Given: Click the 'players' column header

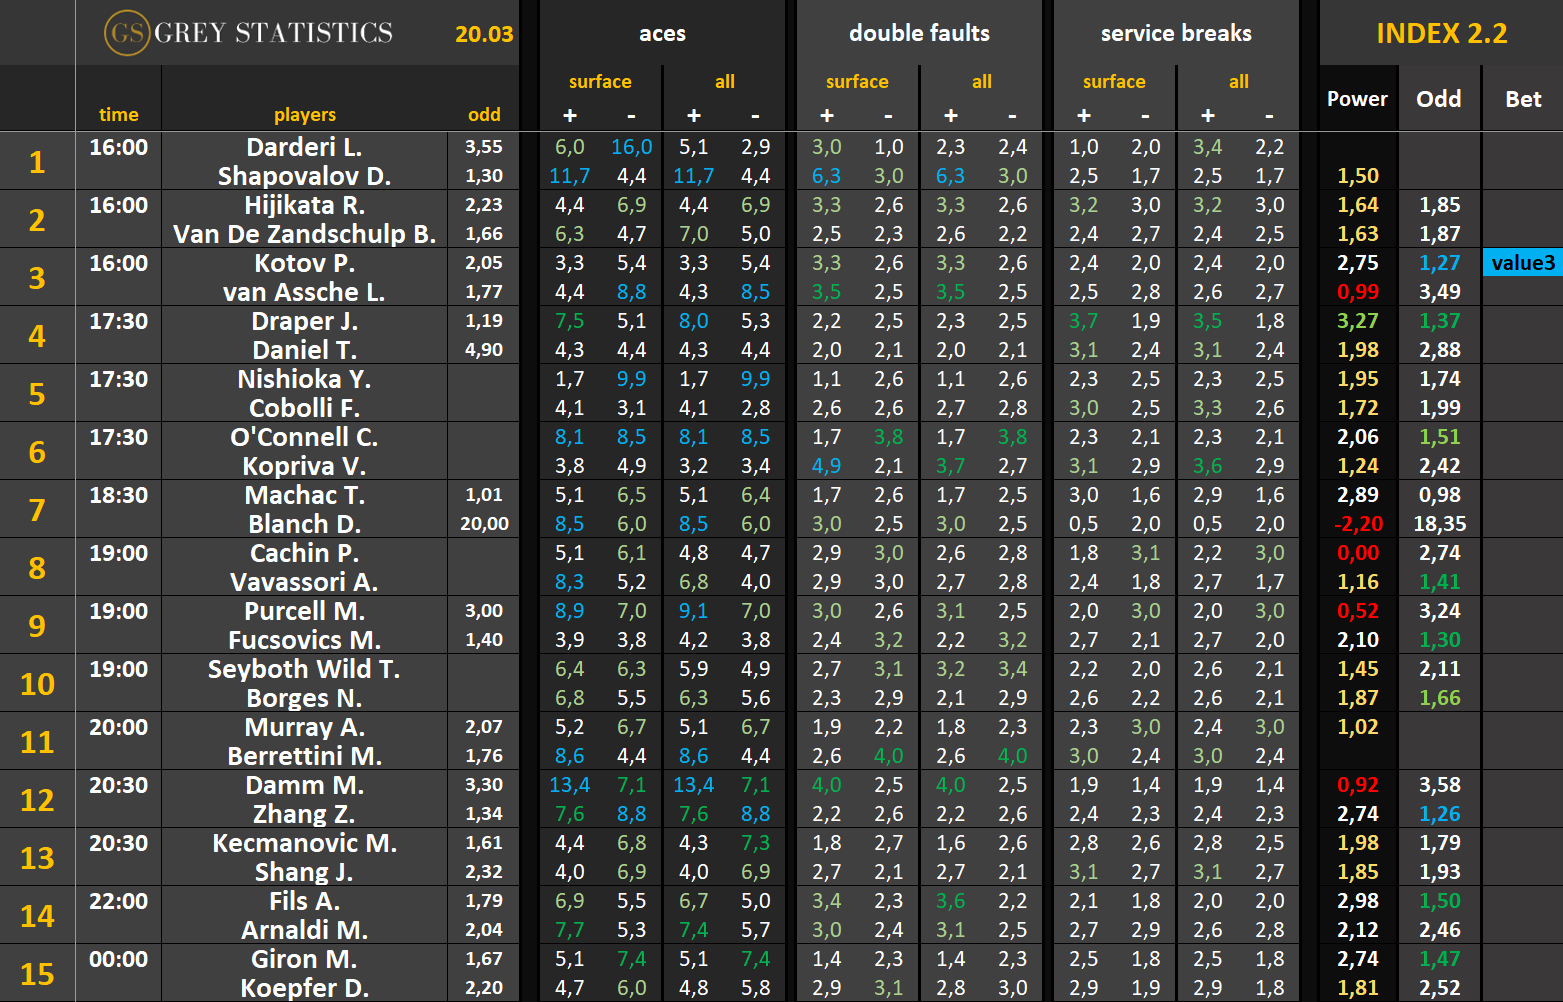Looking at the screenshot, I should pyautogui.click(x=305, y=115).
